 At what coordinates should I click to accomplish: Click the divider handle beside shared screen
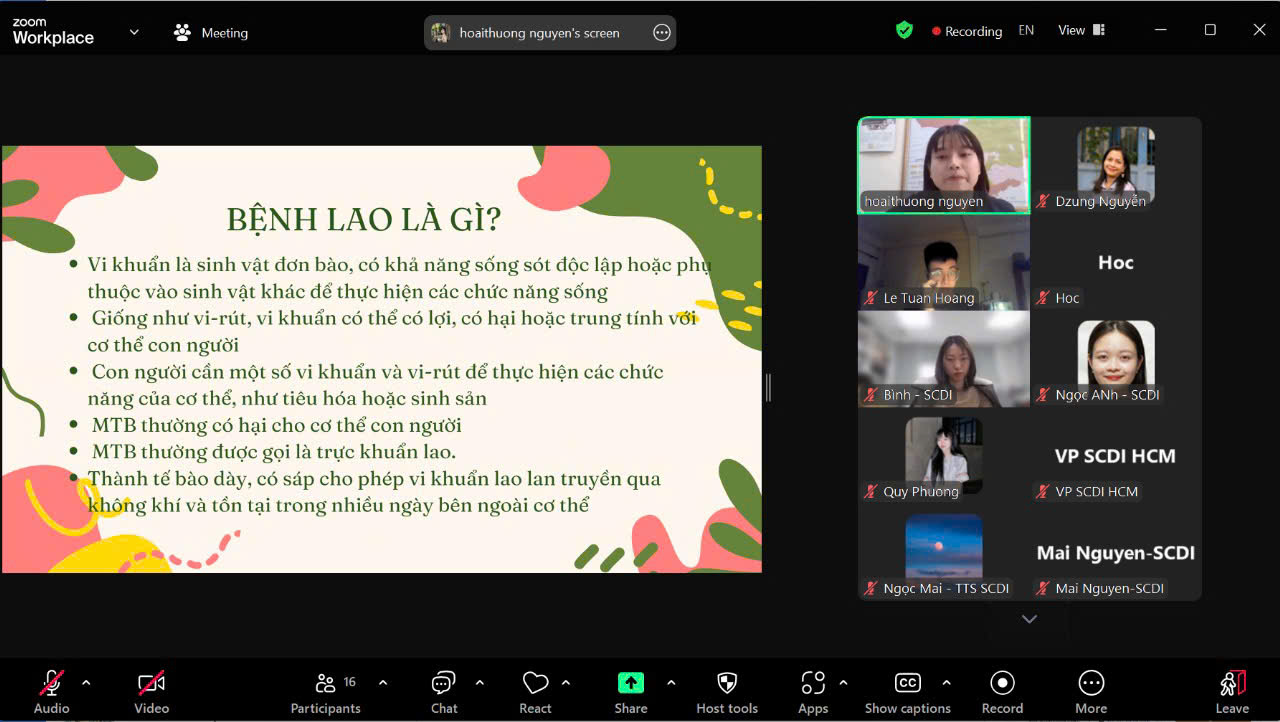click(x=768, y=387)
